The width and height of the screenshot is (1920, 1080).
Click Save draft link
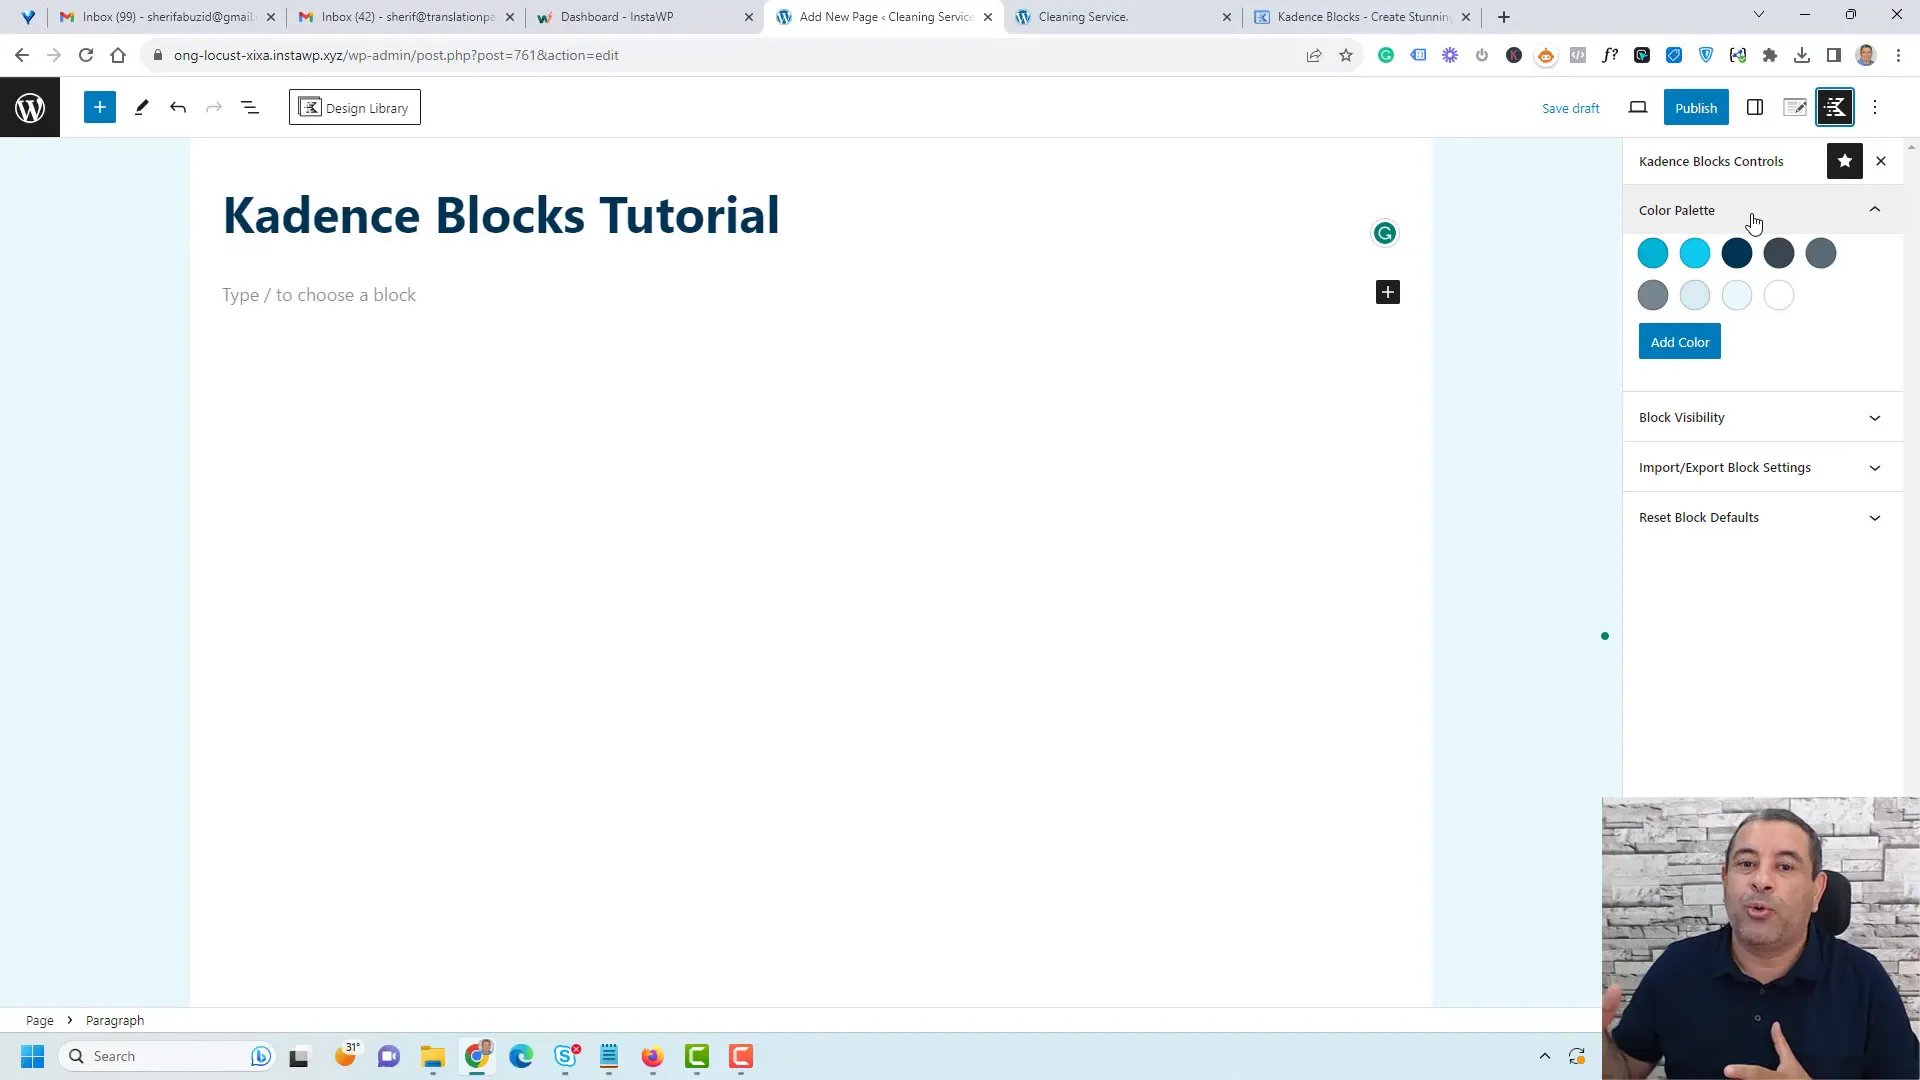(x=1570, y=108)
